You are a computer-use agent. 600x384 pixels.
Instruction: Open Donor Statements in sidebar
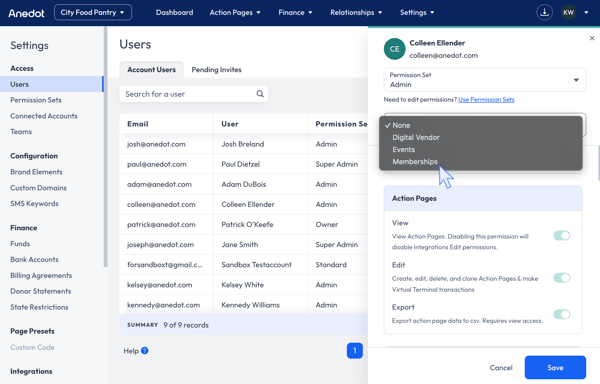point(41,291)
